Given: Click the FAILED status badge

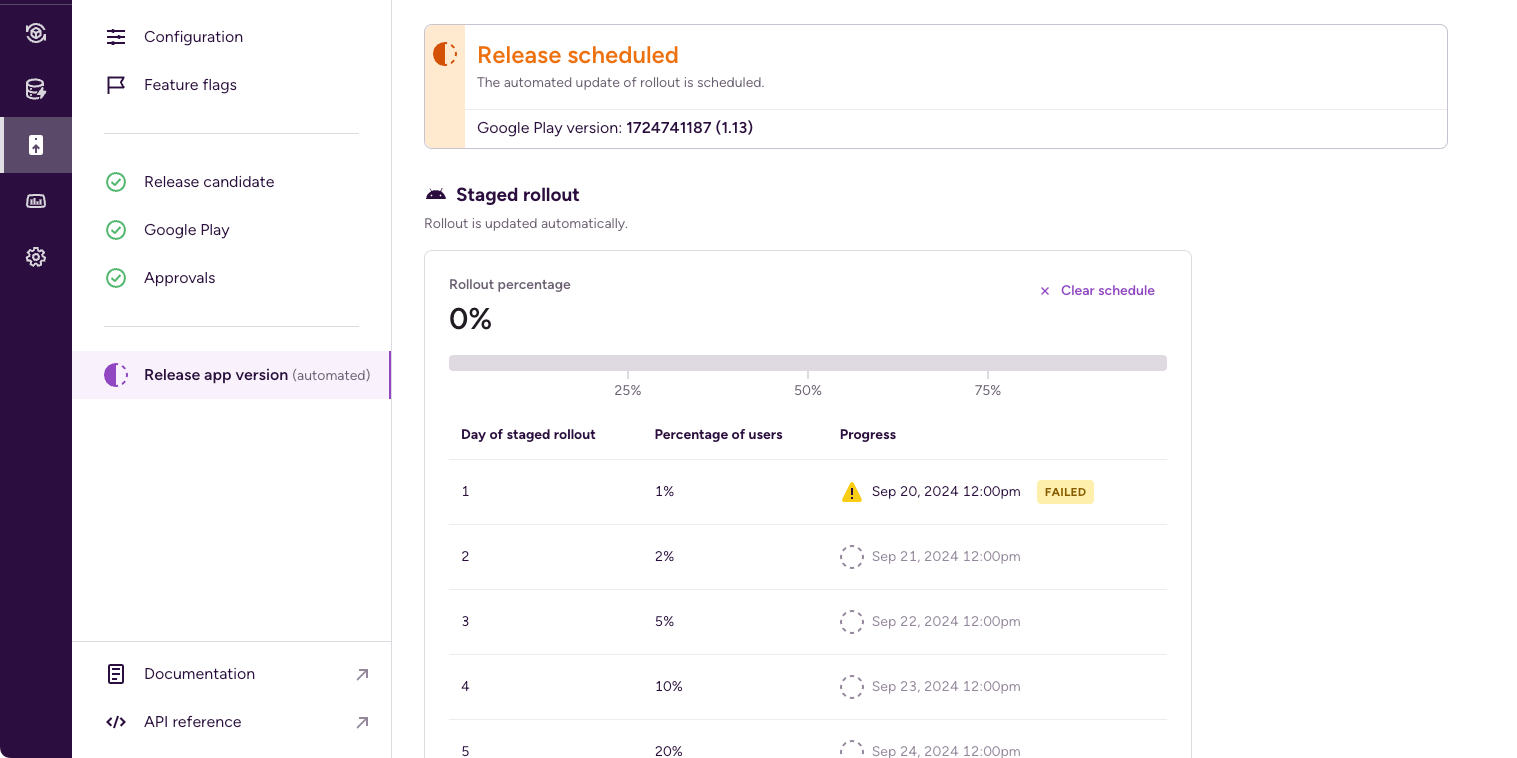Looking at the screenshot, I should click(x=1065, y=492).
